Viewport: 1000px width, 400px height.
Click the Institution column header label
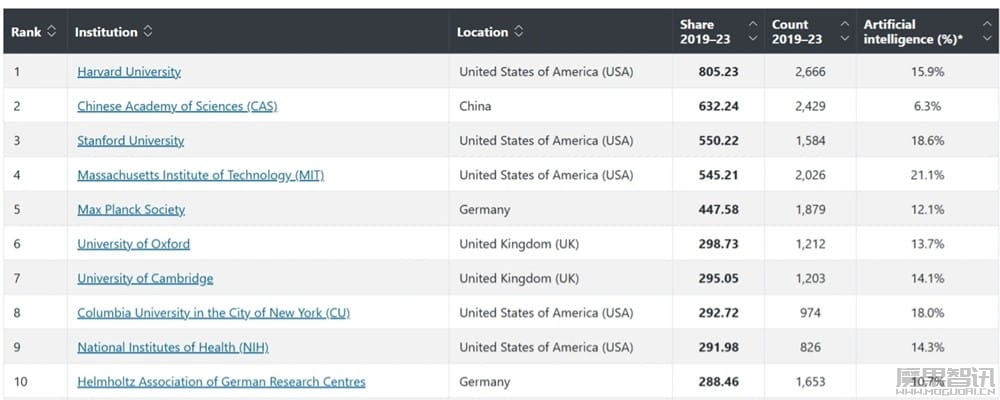pos(106,32)
